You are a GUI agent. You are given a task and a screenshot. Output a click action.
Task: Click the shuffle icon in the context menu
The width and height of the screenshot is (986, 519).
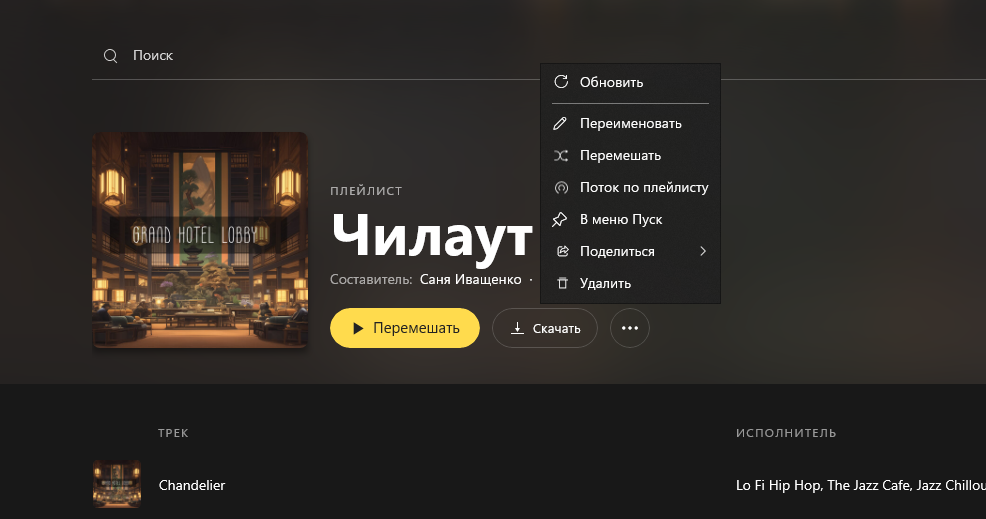coord(561,155)
